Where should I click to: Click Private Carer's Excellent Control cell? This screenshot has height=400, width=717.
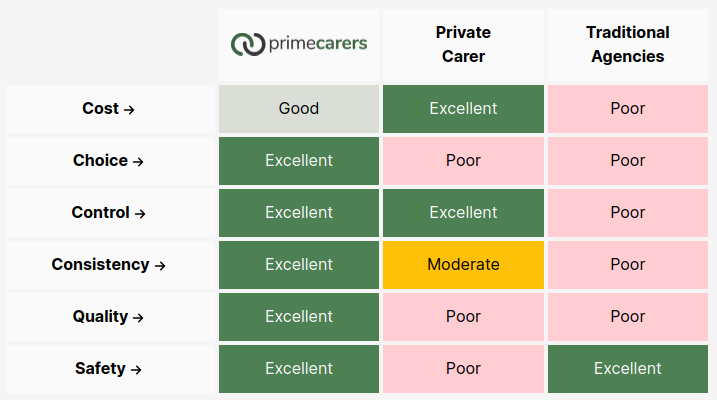click(463, 213)
